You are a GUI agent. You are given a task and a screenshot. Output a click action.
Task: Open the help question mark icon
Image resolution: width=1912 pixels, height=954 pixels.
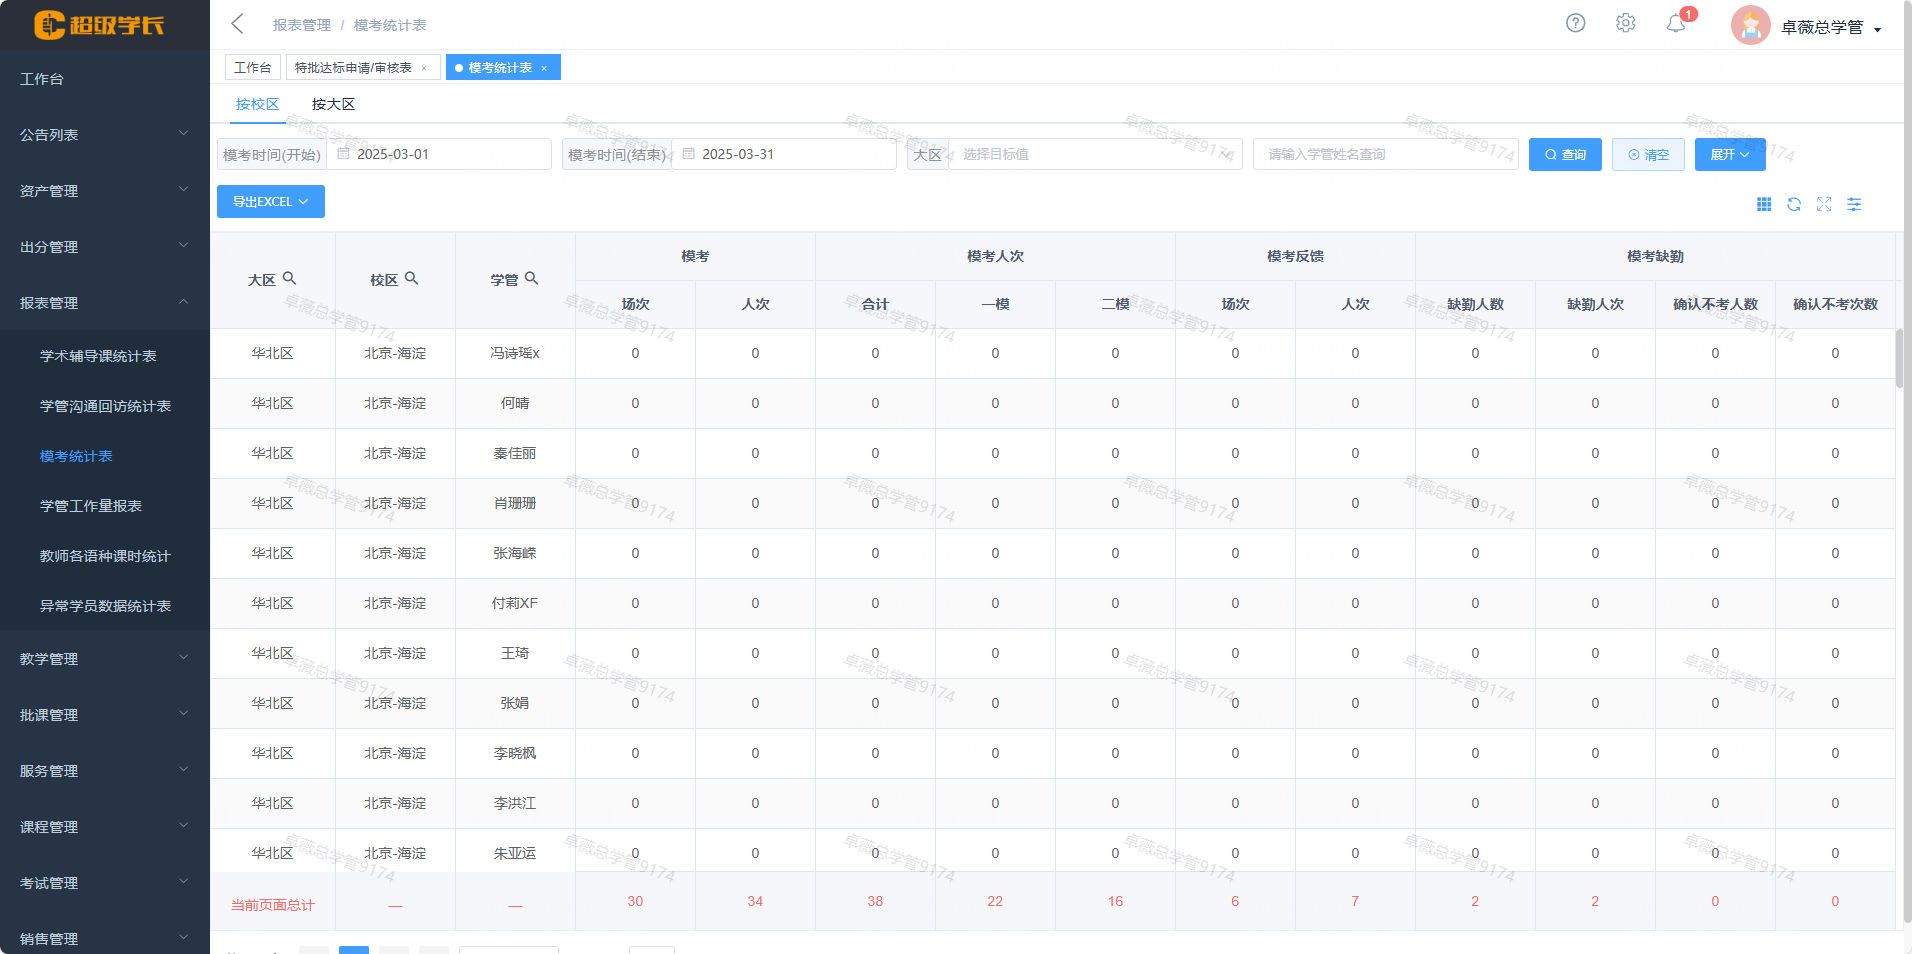[1575, 23]
